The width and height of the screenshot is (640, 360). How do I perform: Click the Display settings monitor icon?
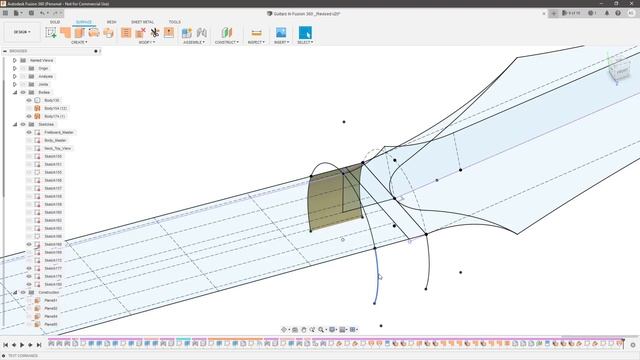tap(332, 329)
